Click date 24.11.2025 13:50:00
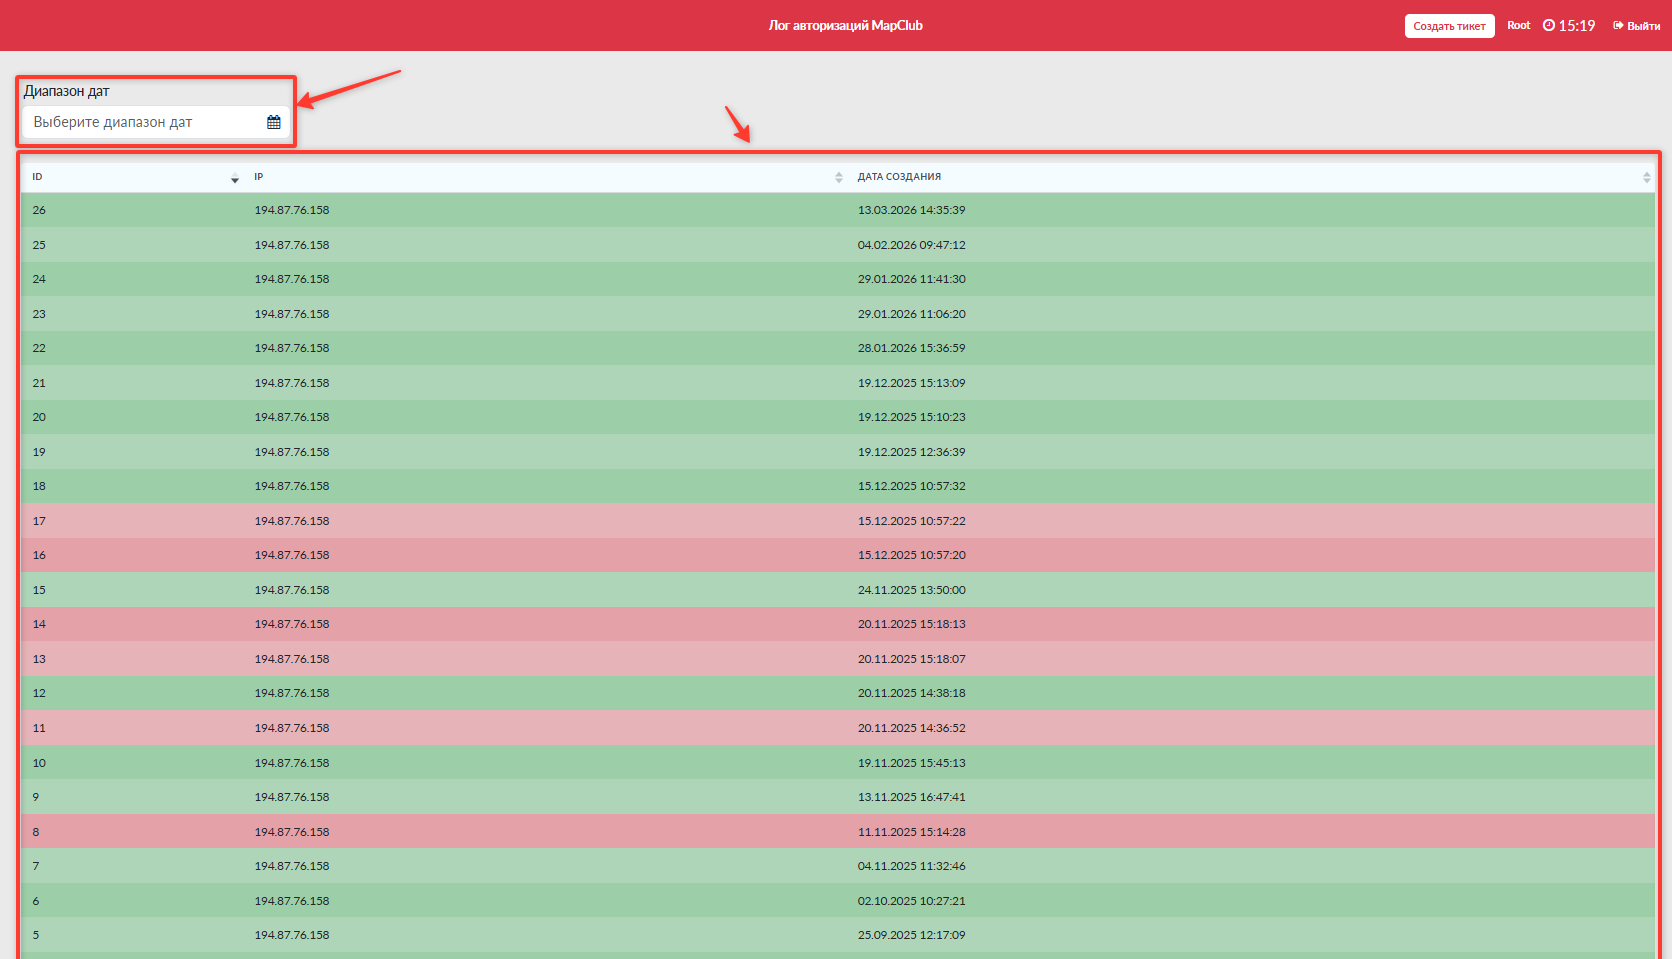 point(912,590)
